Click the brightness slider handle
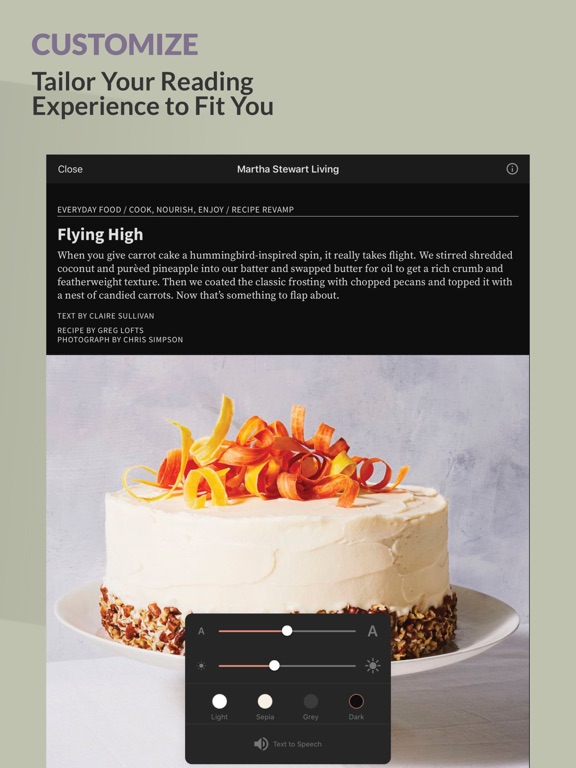The width and height of the screenshot is (576, 768). [274, 665]
